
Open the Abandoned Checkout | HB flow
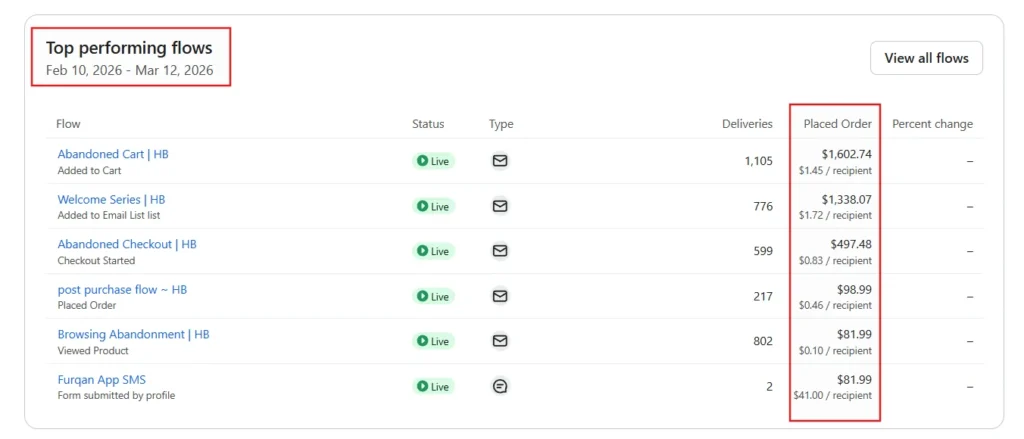[127, 244]
